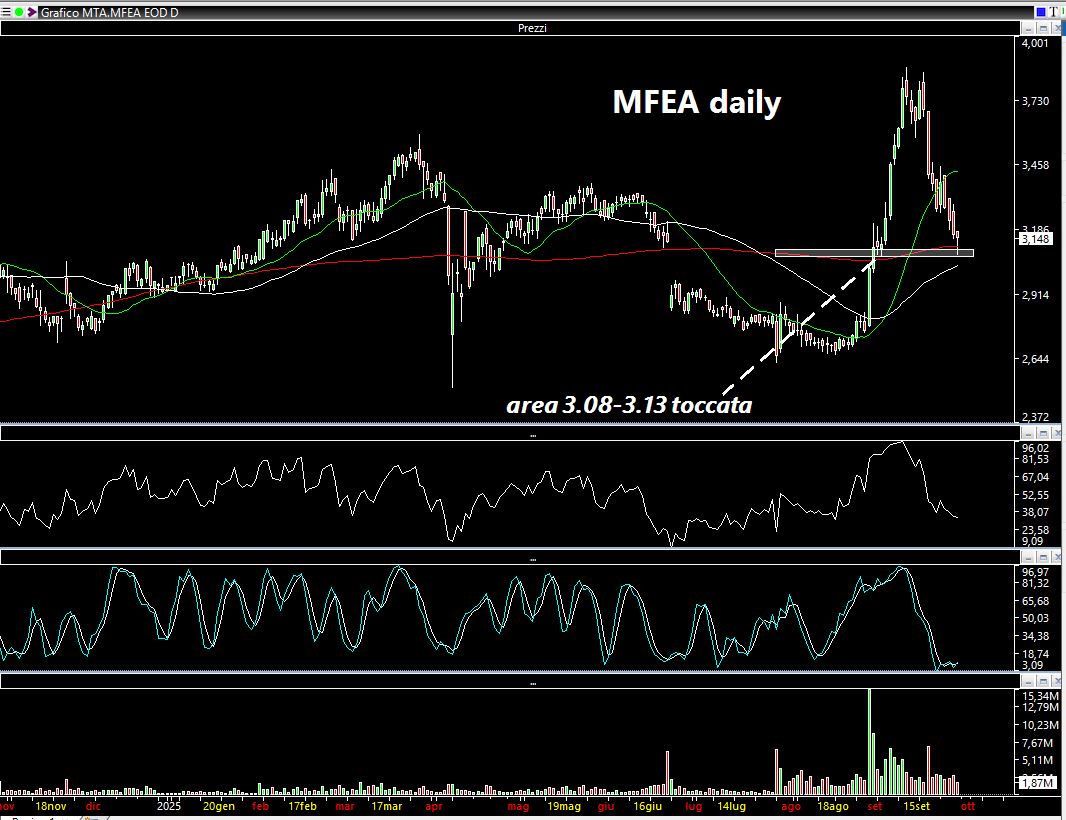The image size is (1066, 820).
Task: Select the T text tool icon
Action: click(1054, 12)
